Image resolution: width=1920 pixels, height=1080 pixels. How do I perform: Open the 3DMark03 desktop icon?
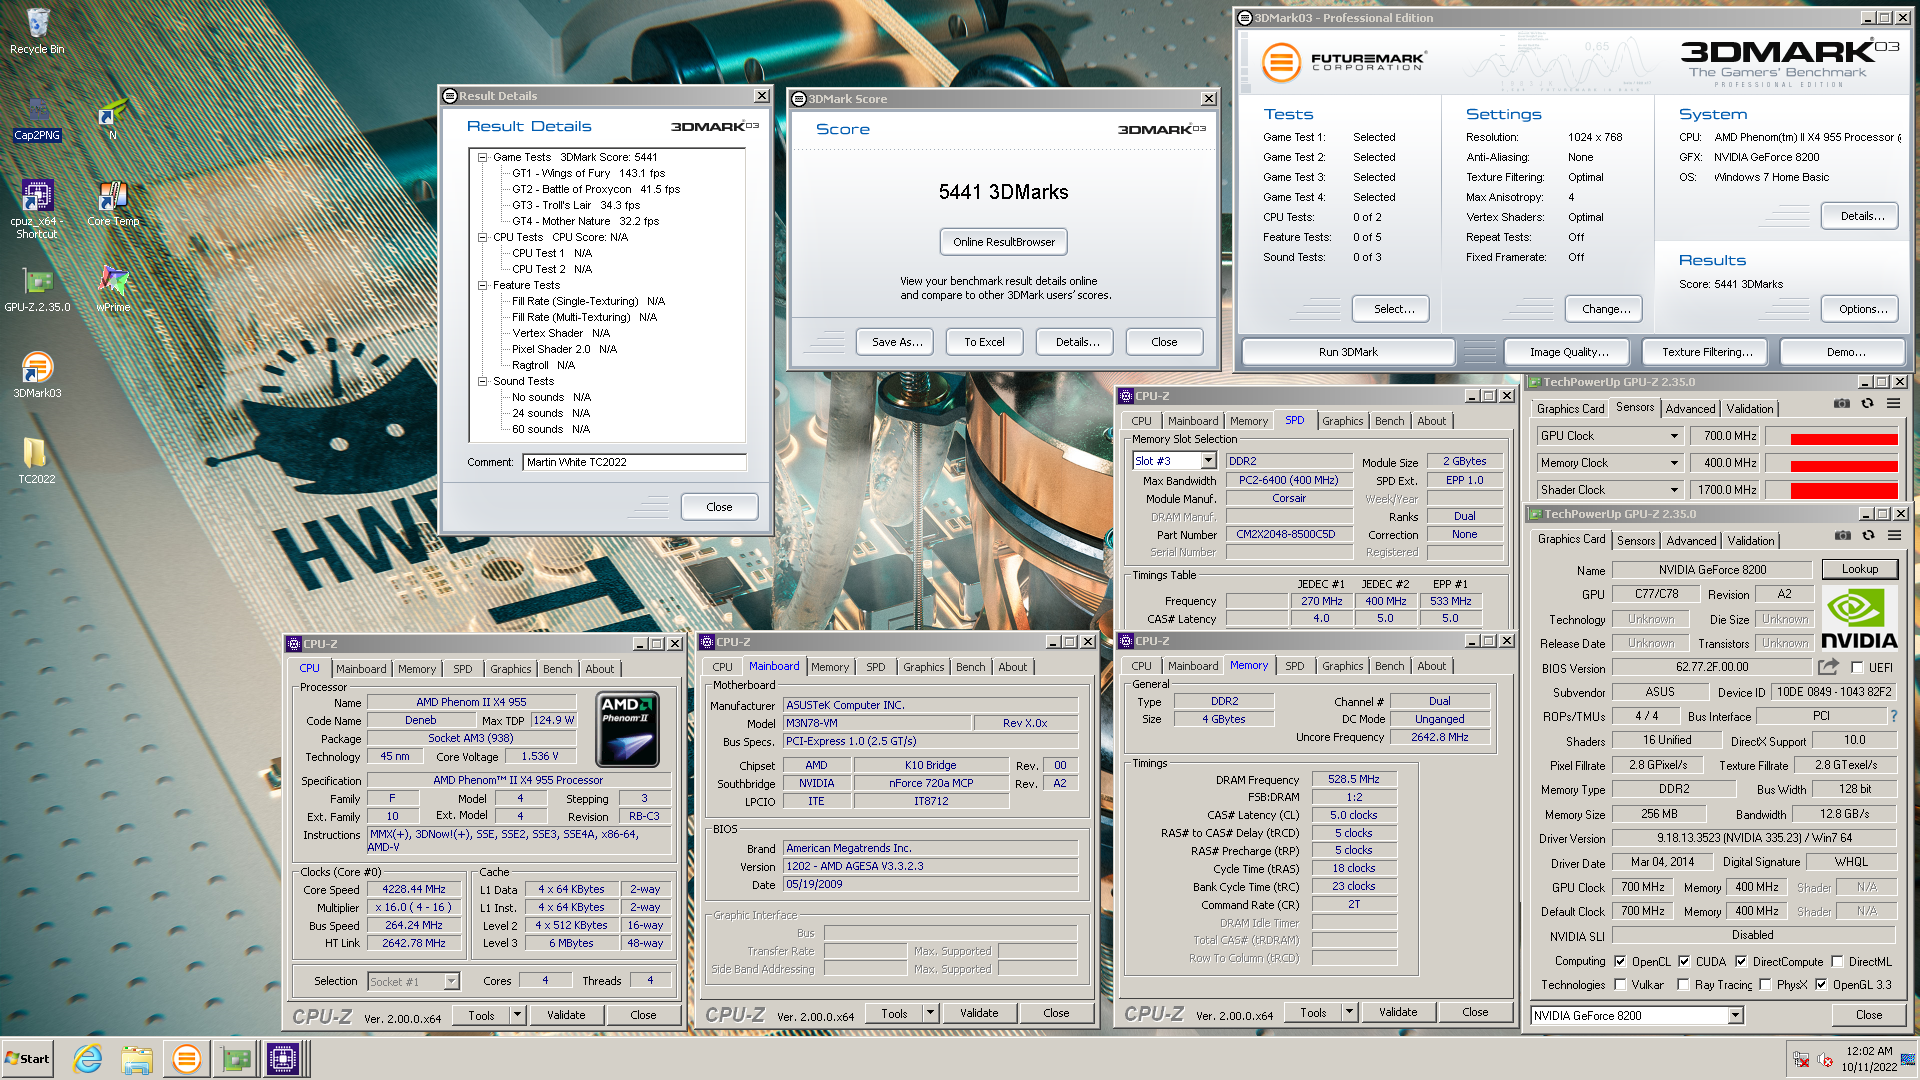click(37, 375)
